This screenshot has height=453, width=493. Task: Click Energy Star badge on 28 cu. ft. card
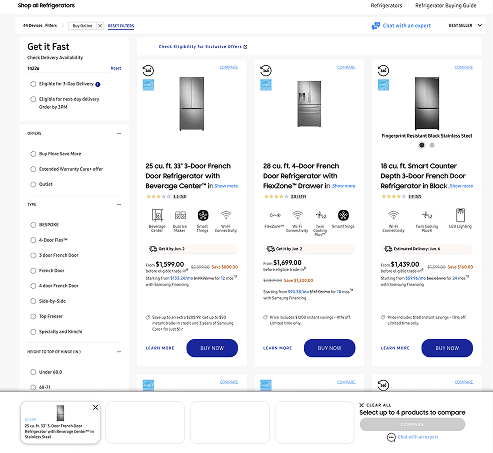(x=266, y=85)
